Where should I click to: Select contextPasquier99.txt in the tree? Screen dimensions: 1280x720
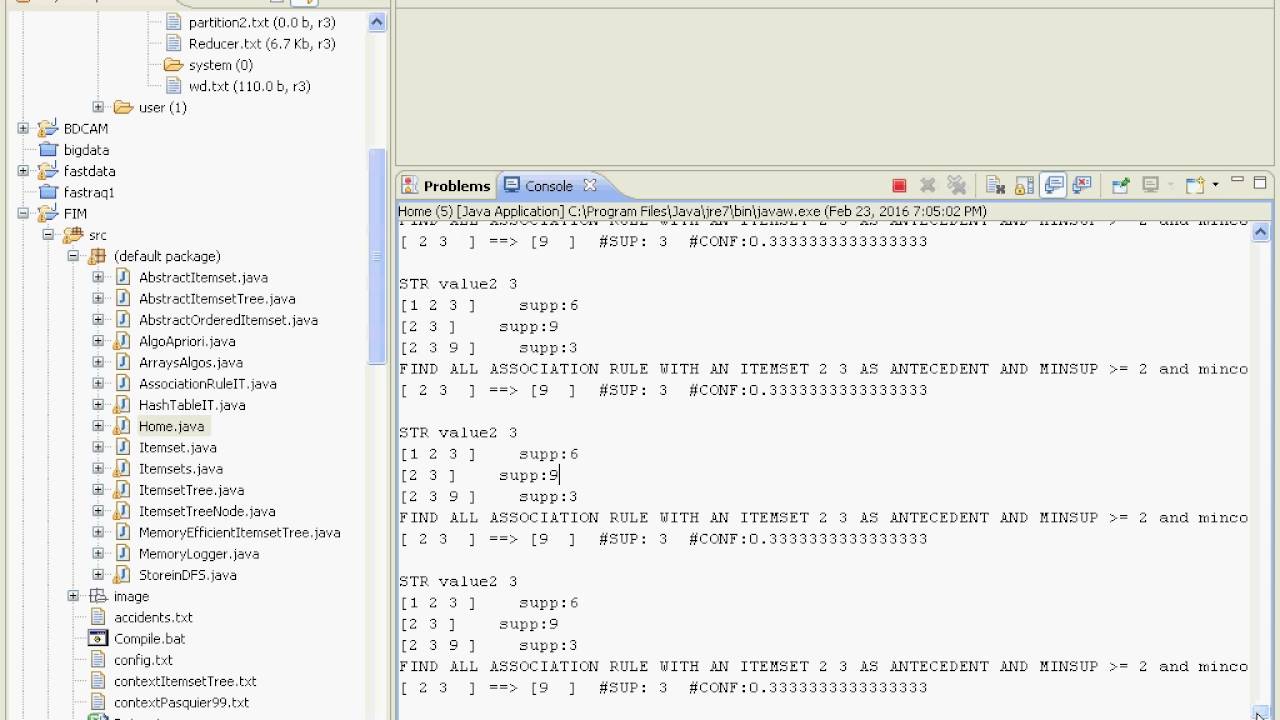pyautogui.click(x=181, y=703)
